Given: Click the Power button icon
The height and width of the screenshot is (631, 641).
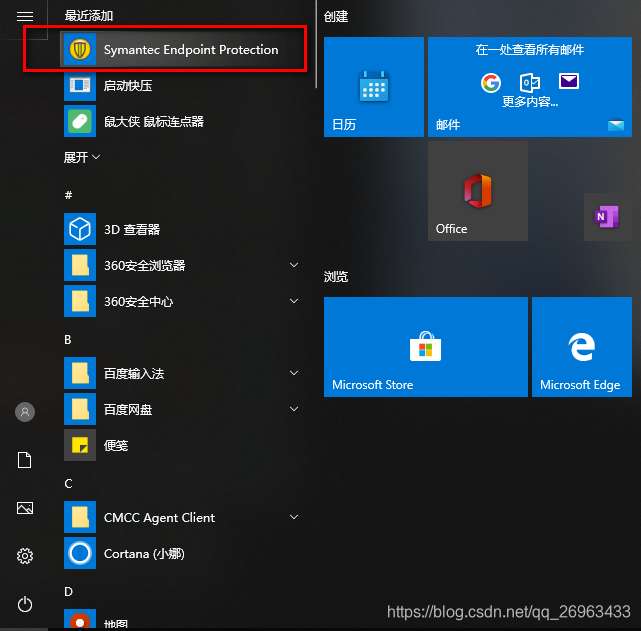Looking at the screenshot, I should 25,604.
